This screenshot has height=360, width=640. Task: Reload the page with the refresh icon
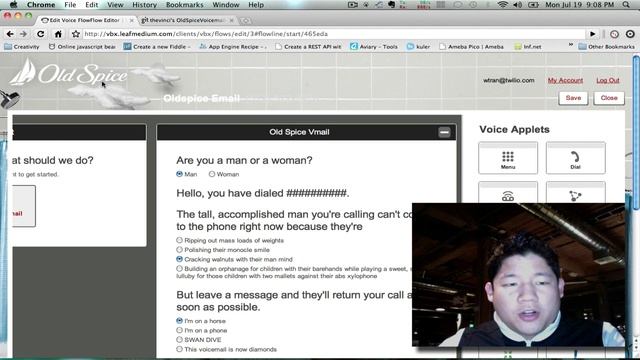(40, 34)
